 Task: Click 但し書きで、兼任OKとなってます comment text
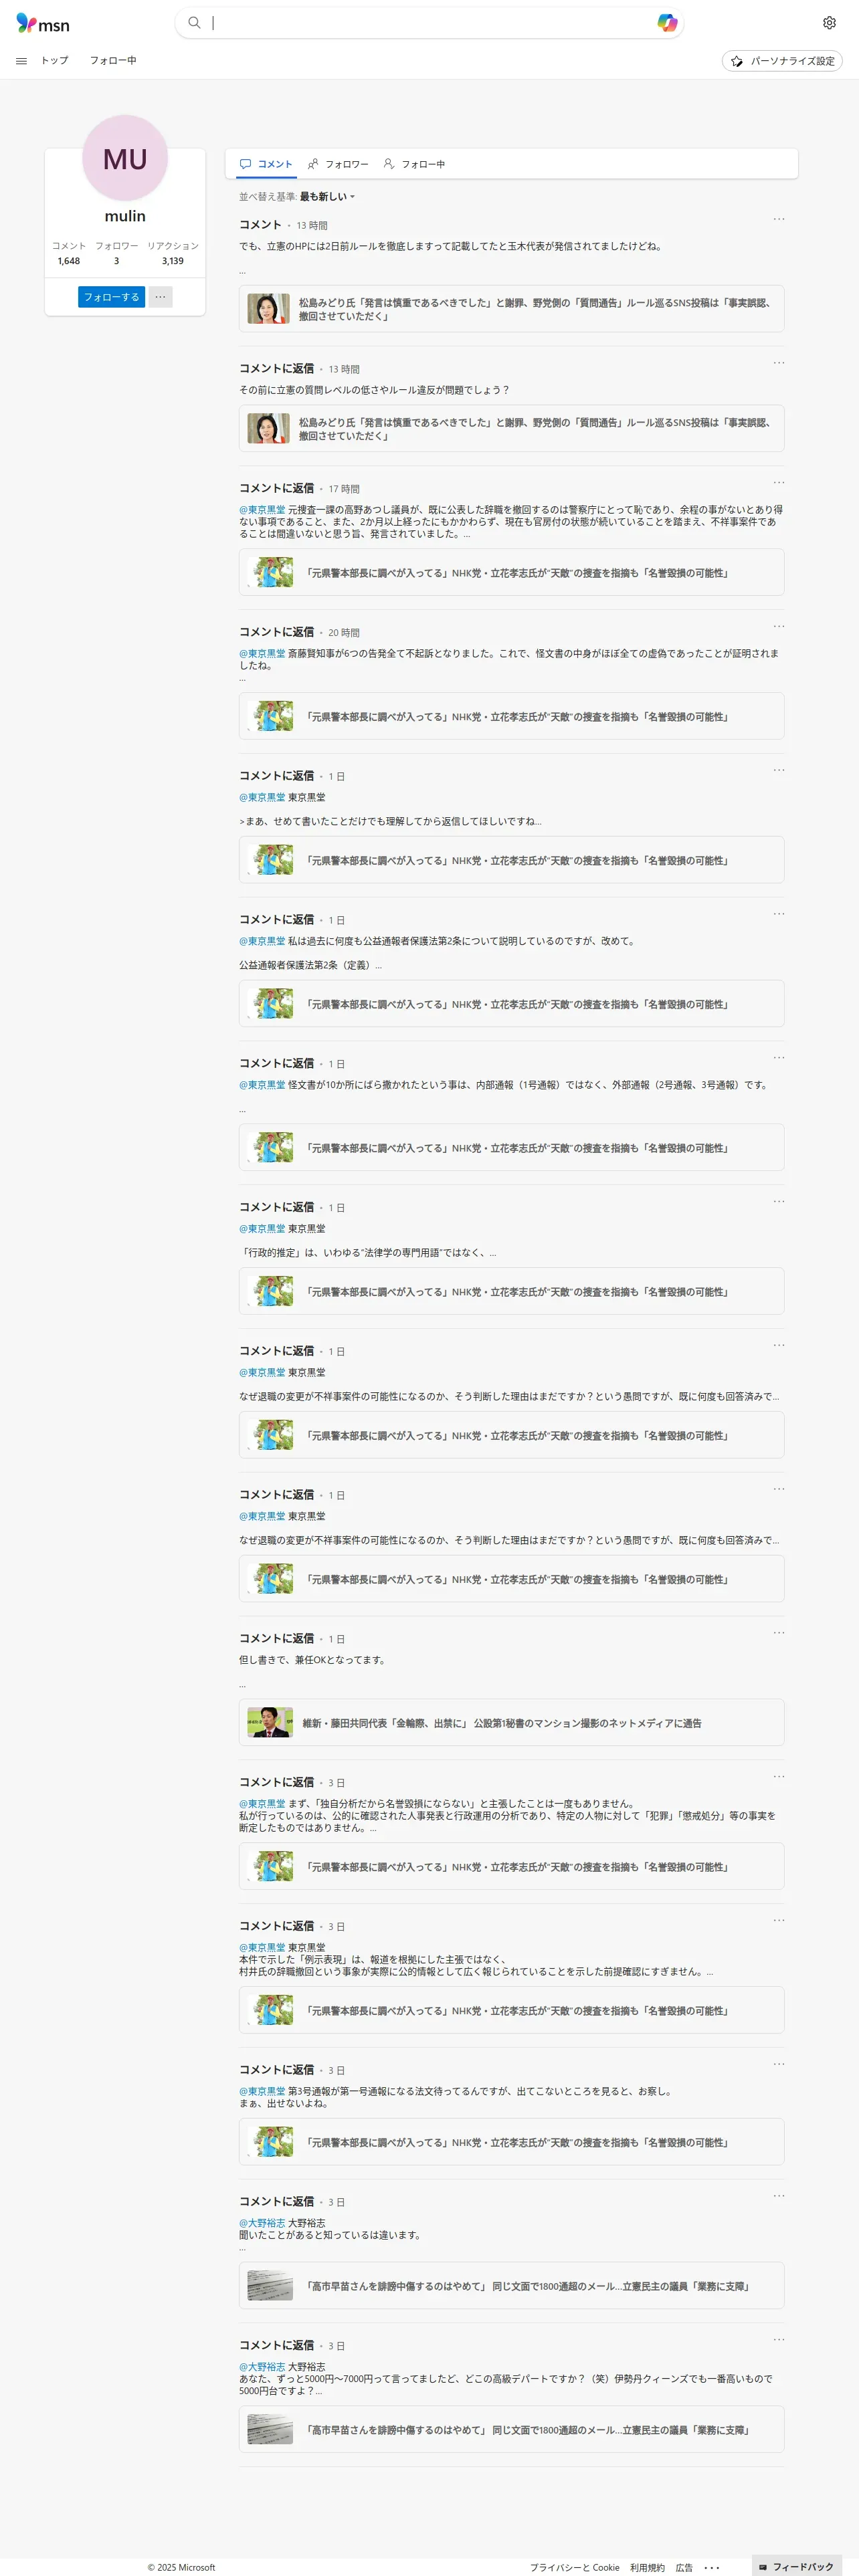click(312, 1660)
